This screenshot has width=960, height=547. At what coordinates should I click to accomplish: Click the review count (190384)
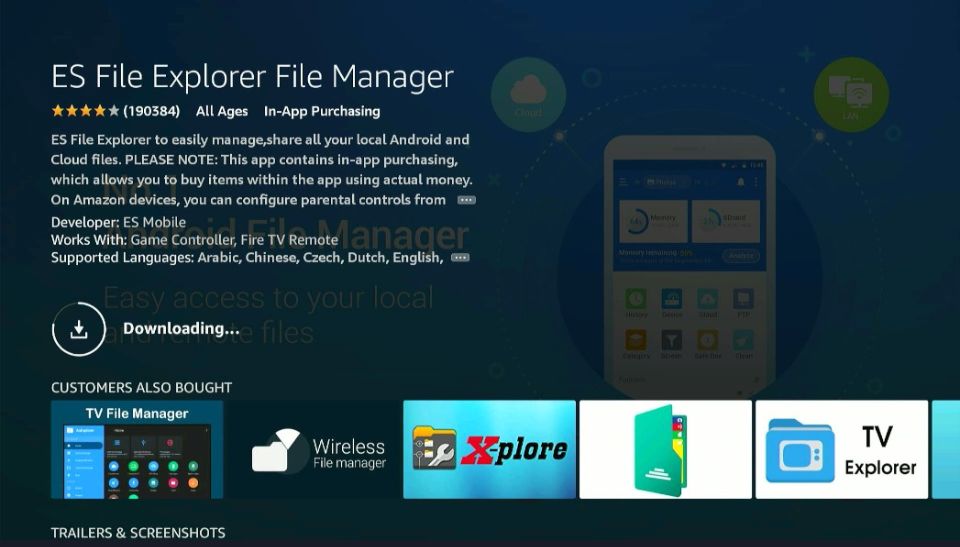pos(152,111)
